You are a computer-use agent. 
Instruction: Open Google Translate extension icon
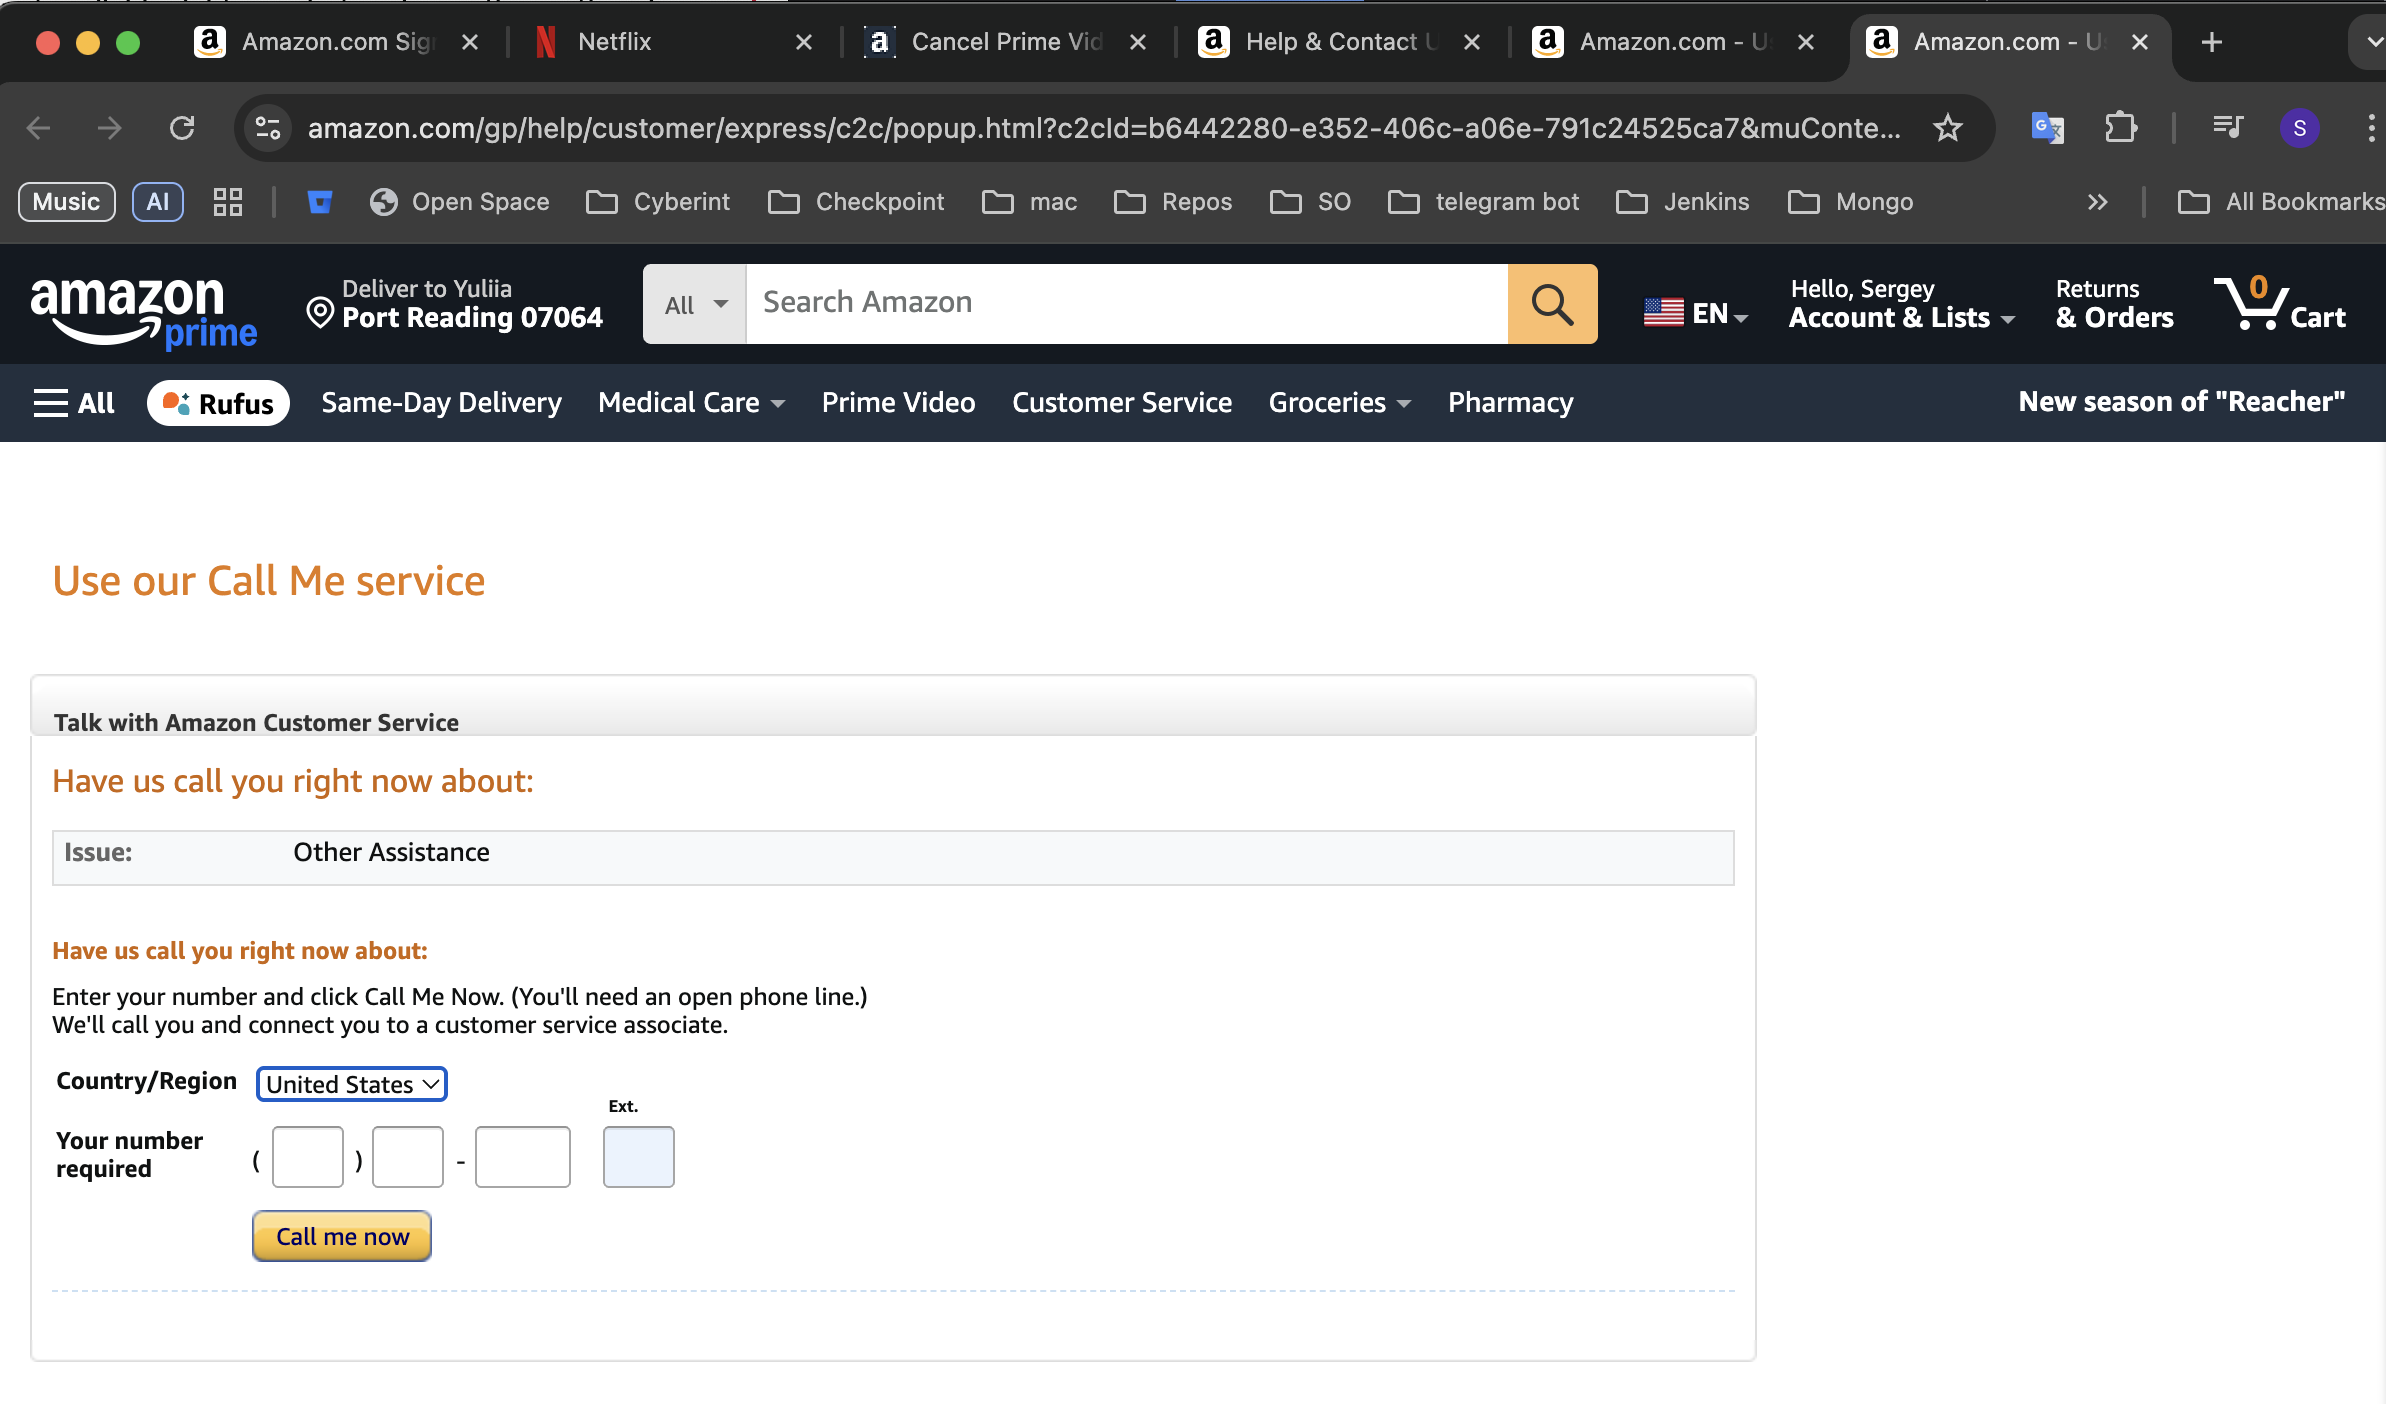(x=2046, y=128)
